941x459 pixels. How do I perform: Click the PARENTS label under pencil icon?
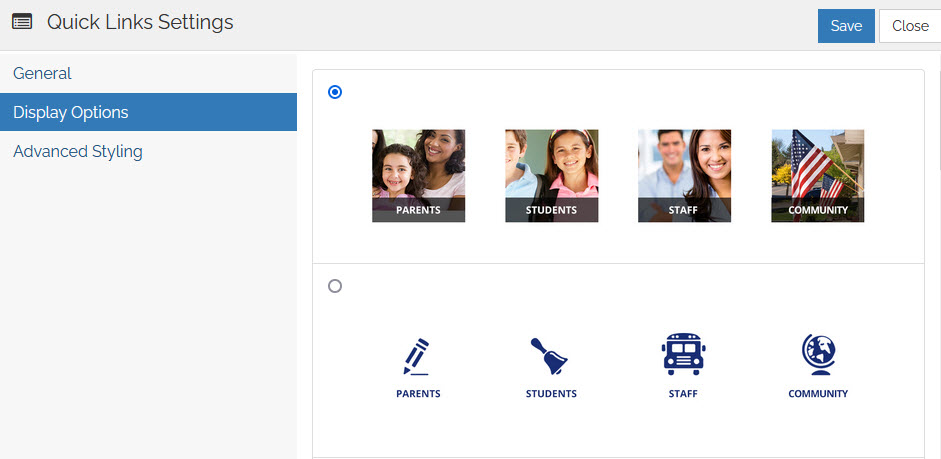pyautogui.click(x=418, y=394)
